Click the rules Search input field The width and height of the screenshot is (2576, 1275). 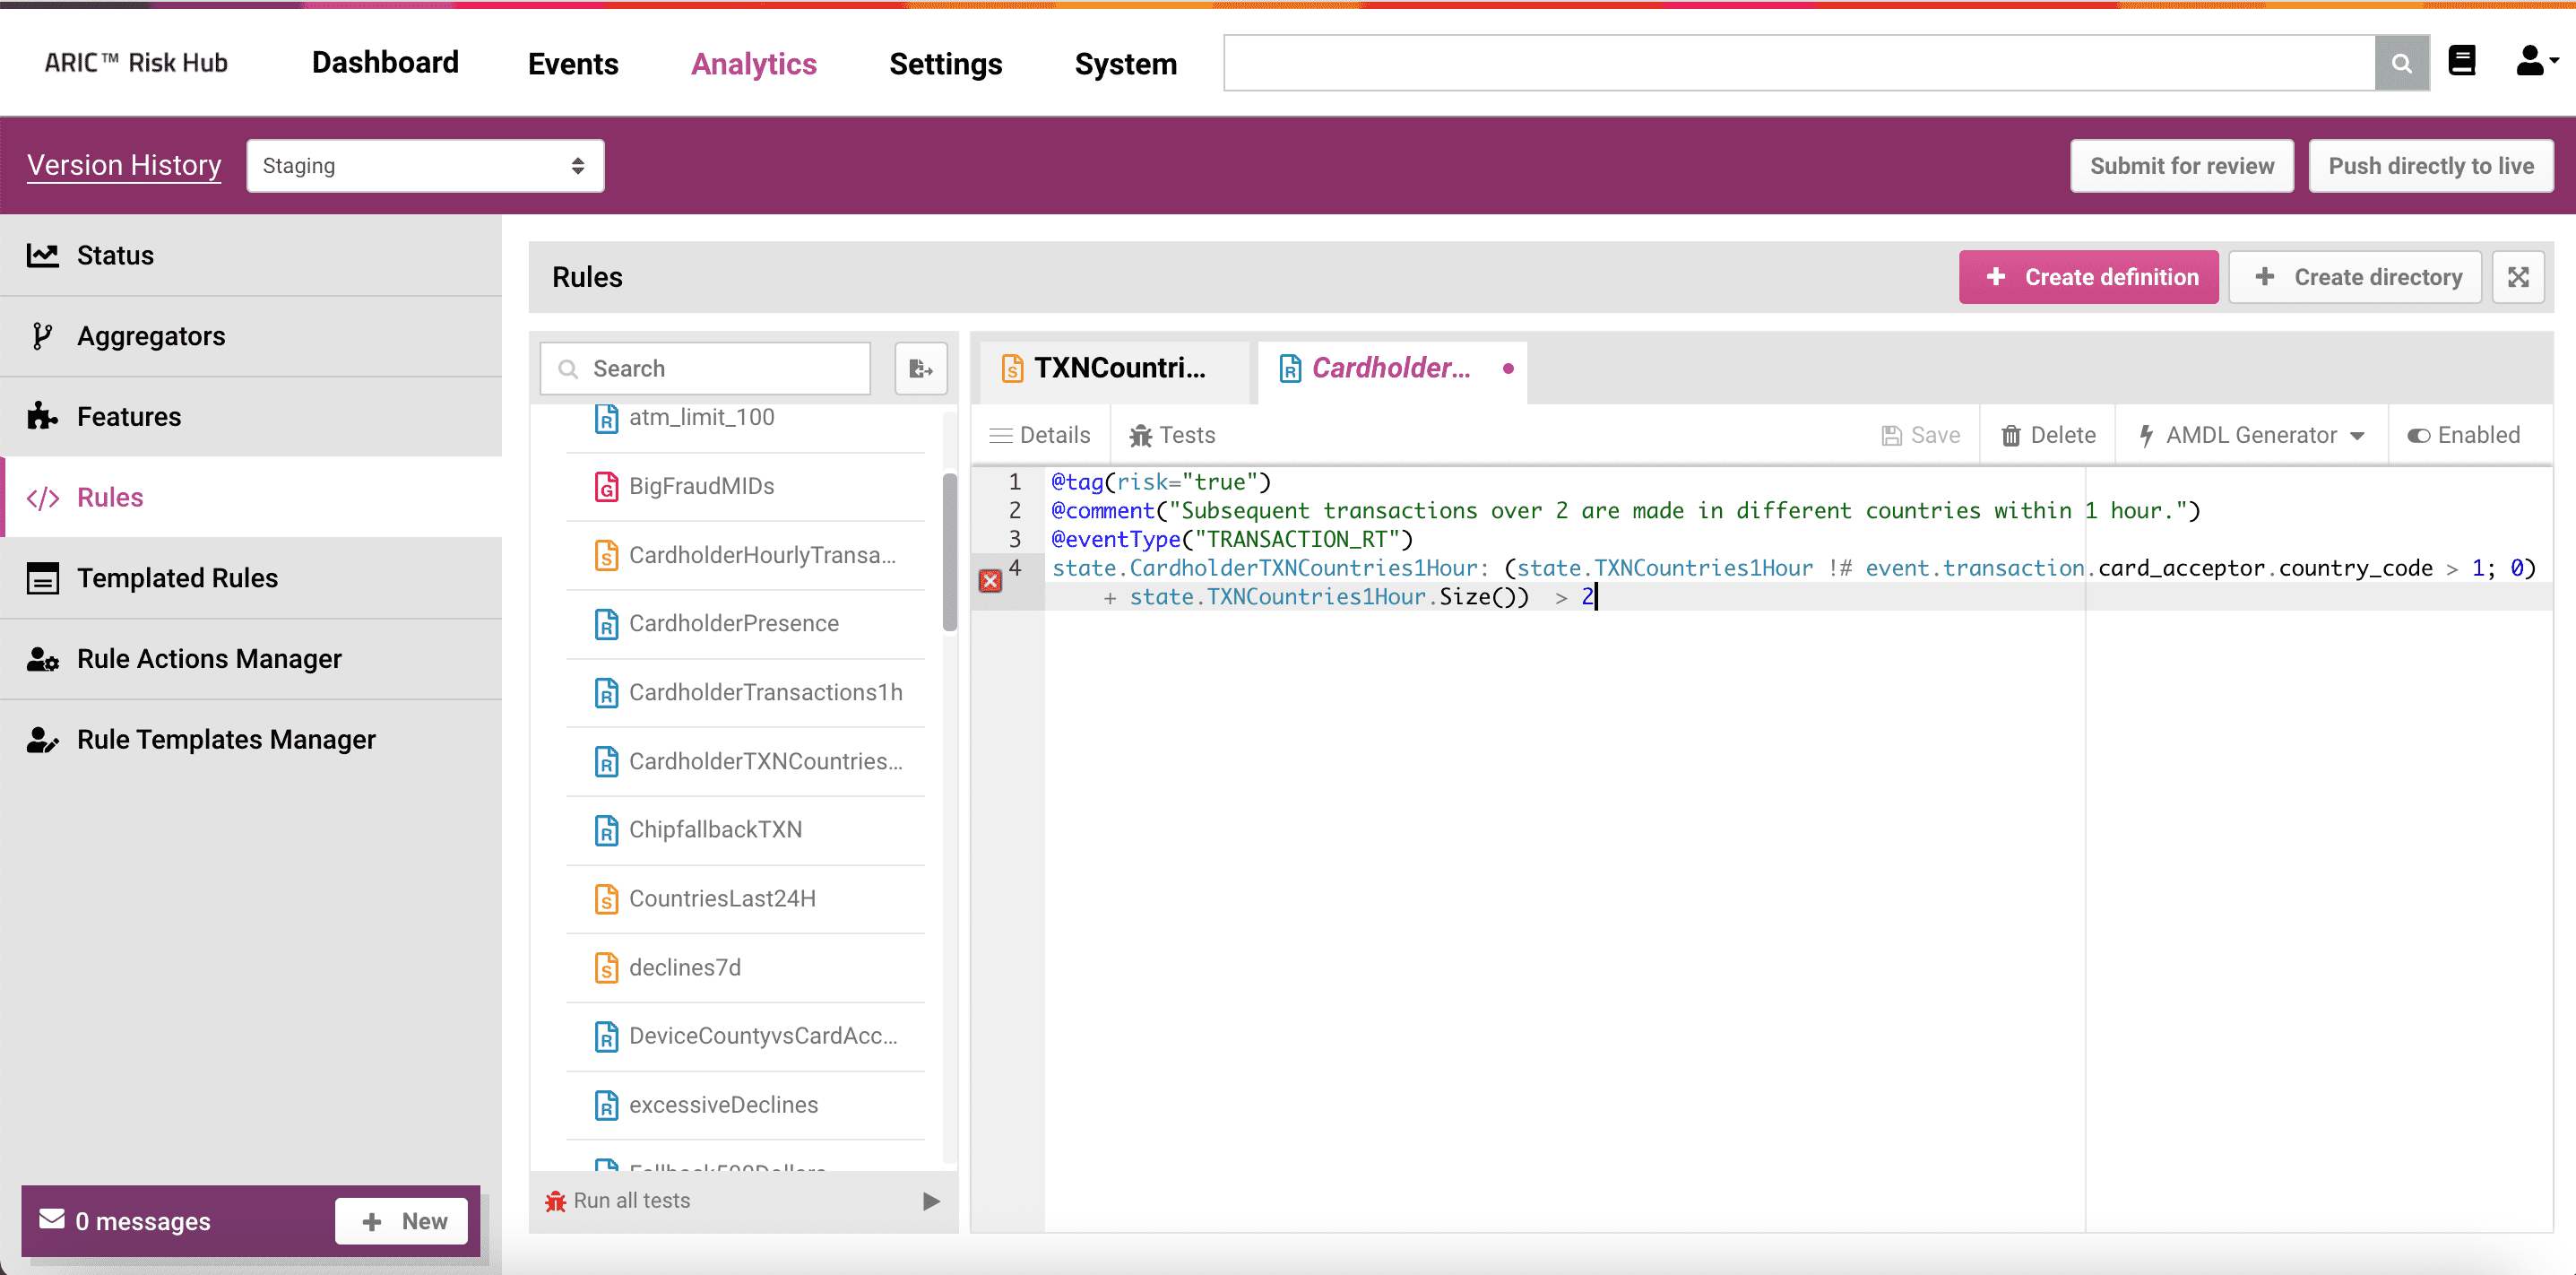(705, 369)
